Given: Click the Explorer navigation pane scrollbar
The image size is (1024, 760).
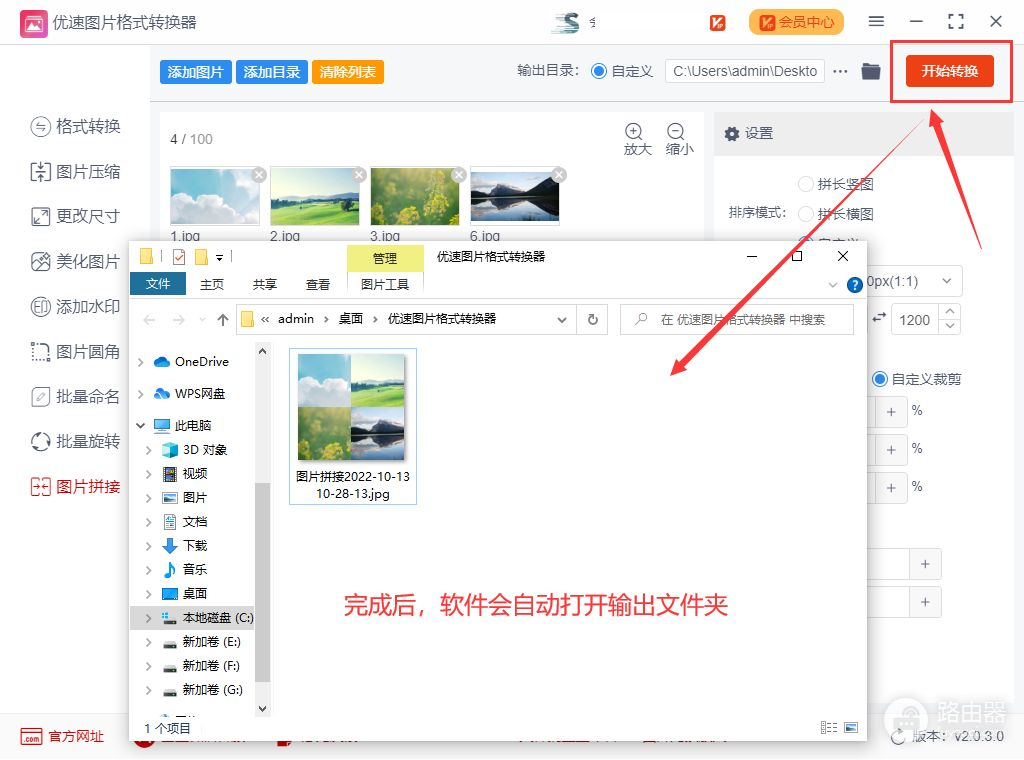Looking at the screenshot, I should click(x=262, y=581).
